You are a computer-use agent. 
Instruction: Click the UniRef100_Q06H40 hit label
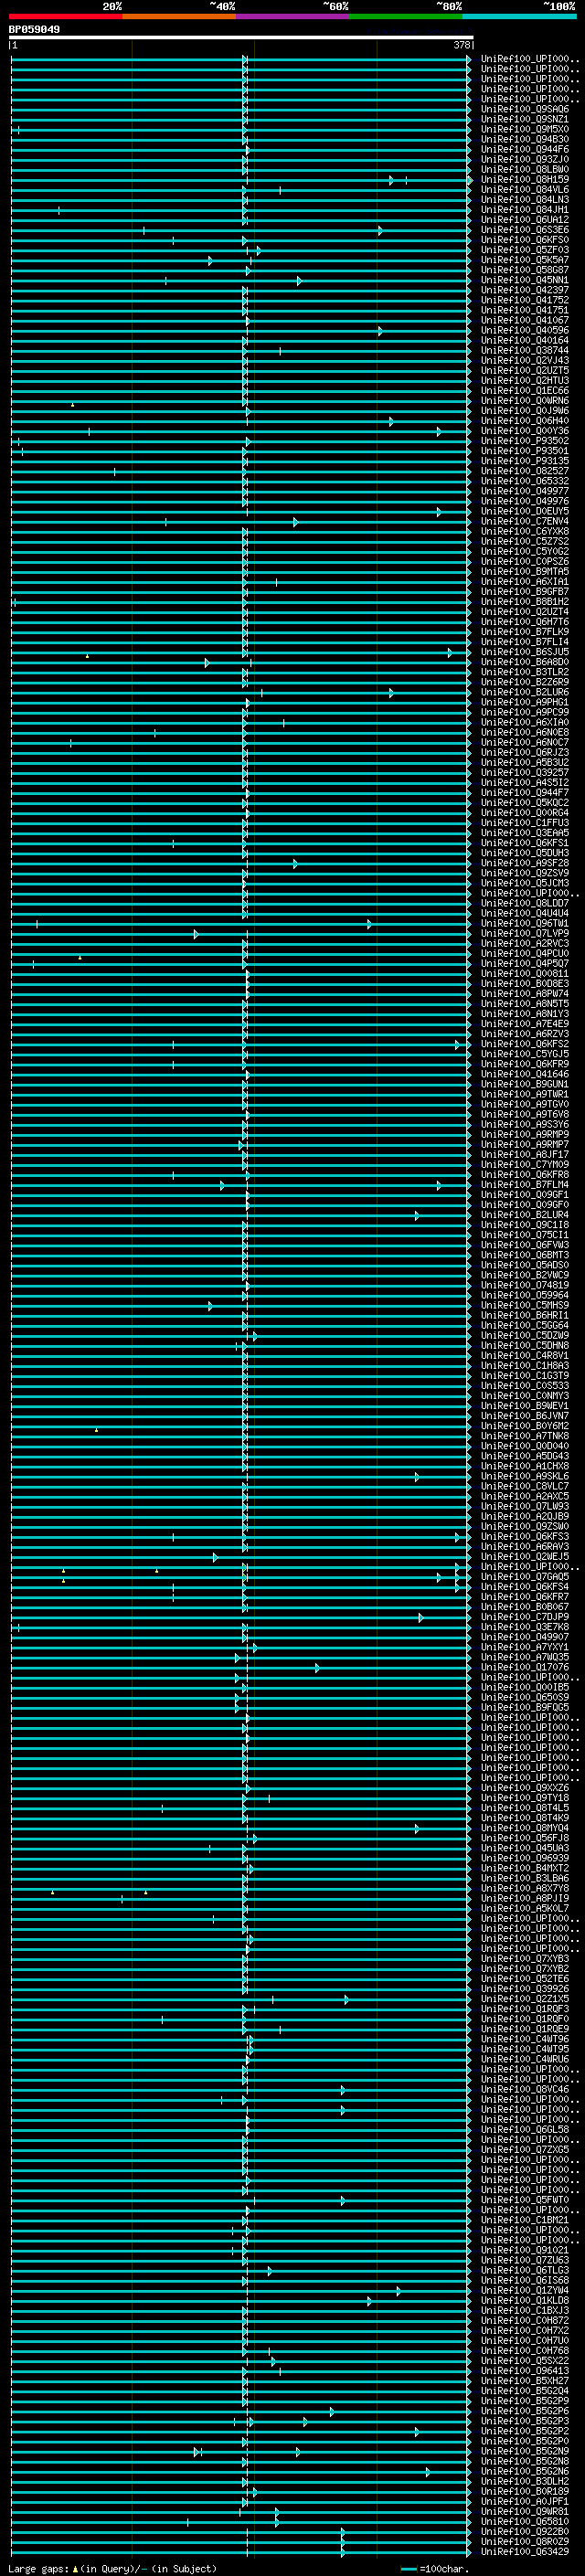524,421
